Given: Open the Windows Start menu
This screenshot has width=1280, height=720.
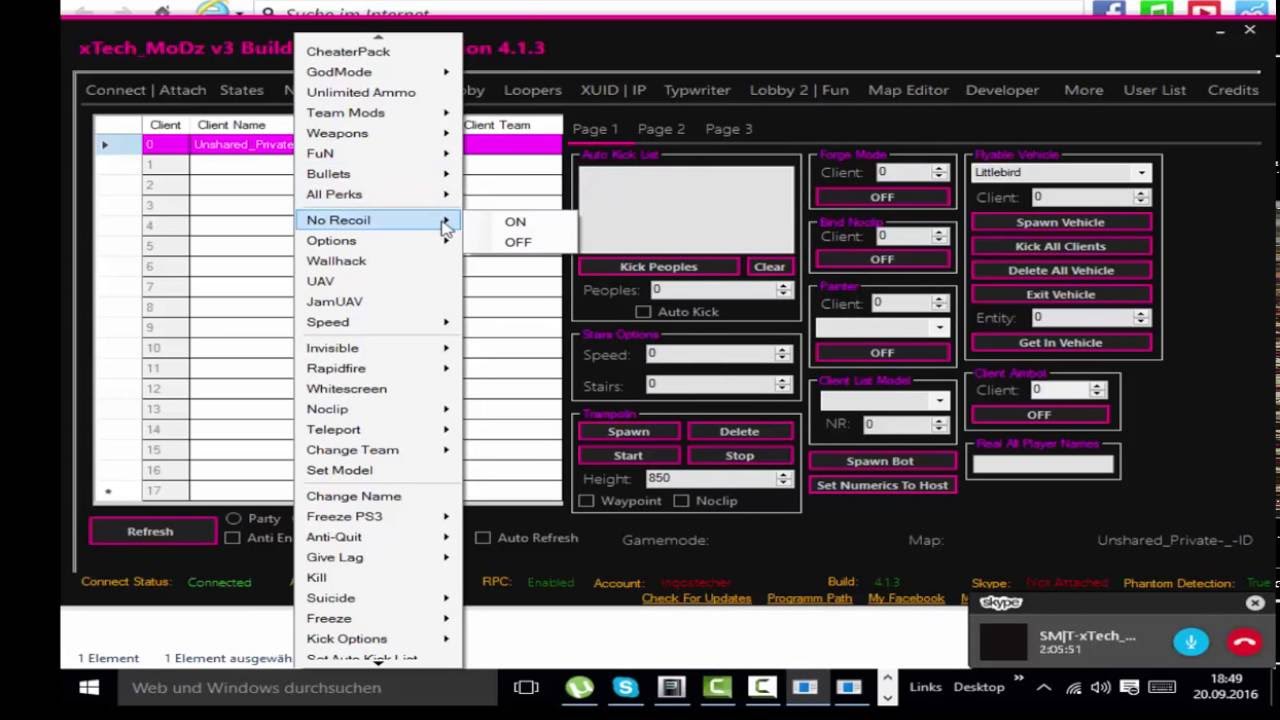Looking at the screenshot, I should 88,687.
